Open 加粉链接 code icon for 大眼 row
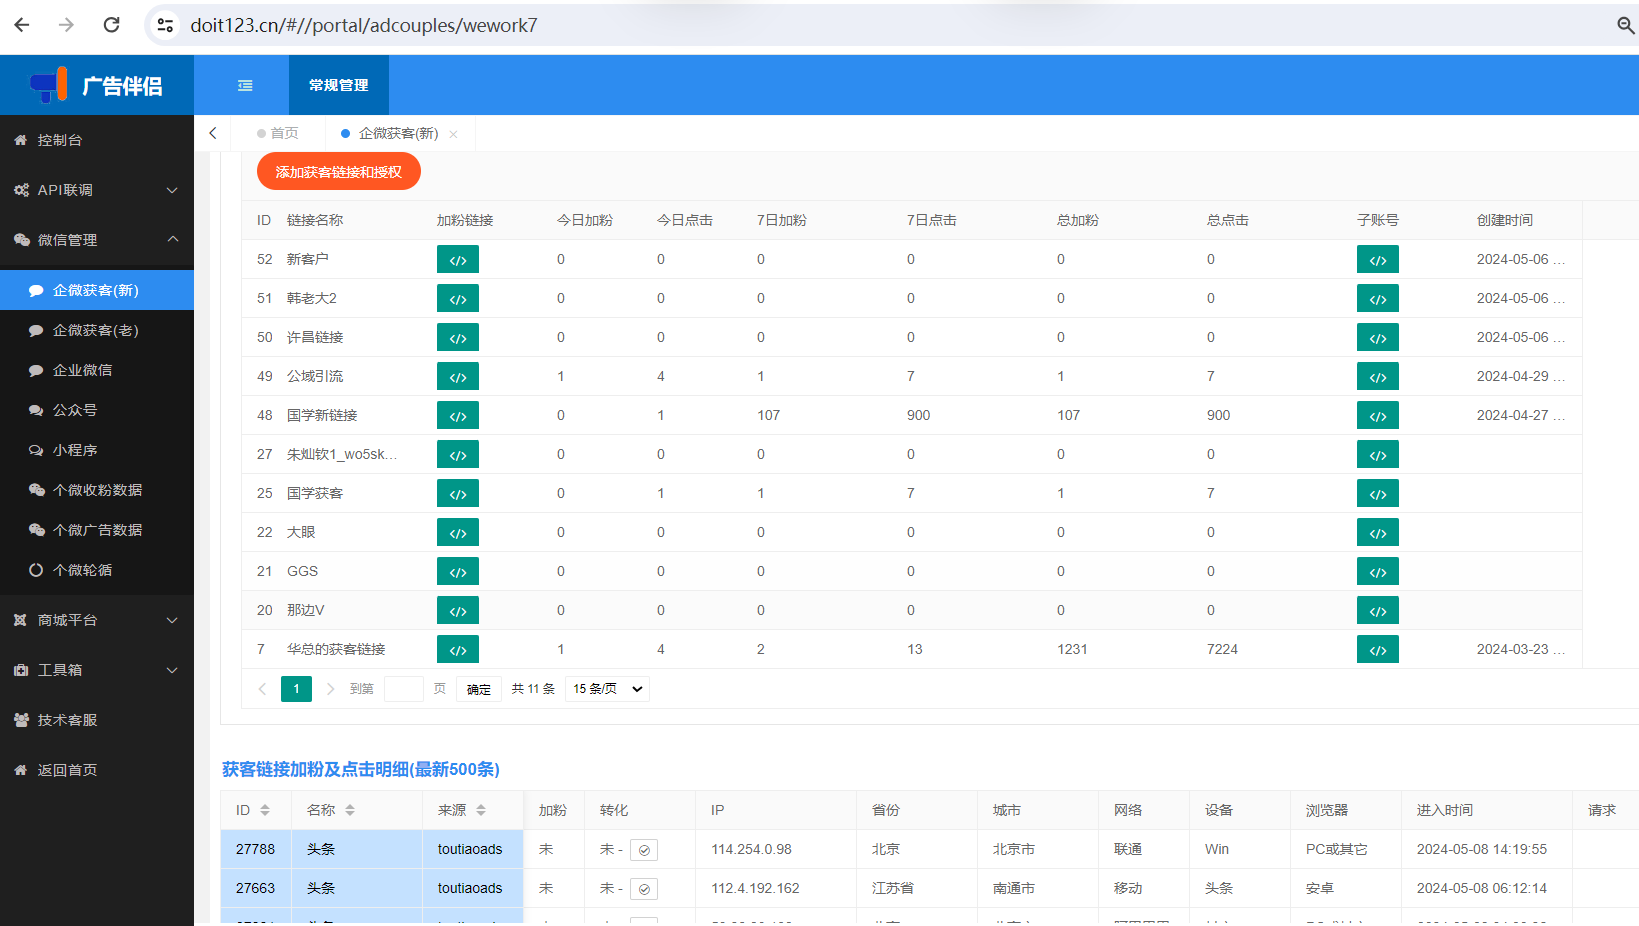1639x926 pixels. 458,532
